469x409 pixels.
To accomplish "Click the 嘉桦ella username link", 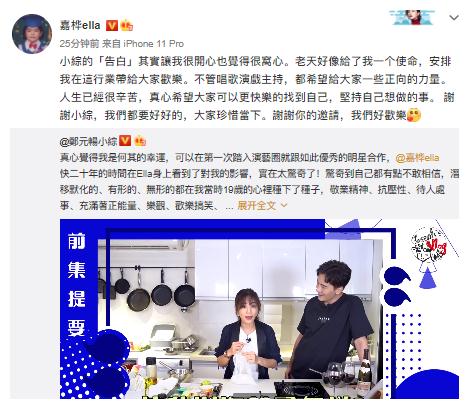I will click(80, 25).
